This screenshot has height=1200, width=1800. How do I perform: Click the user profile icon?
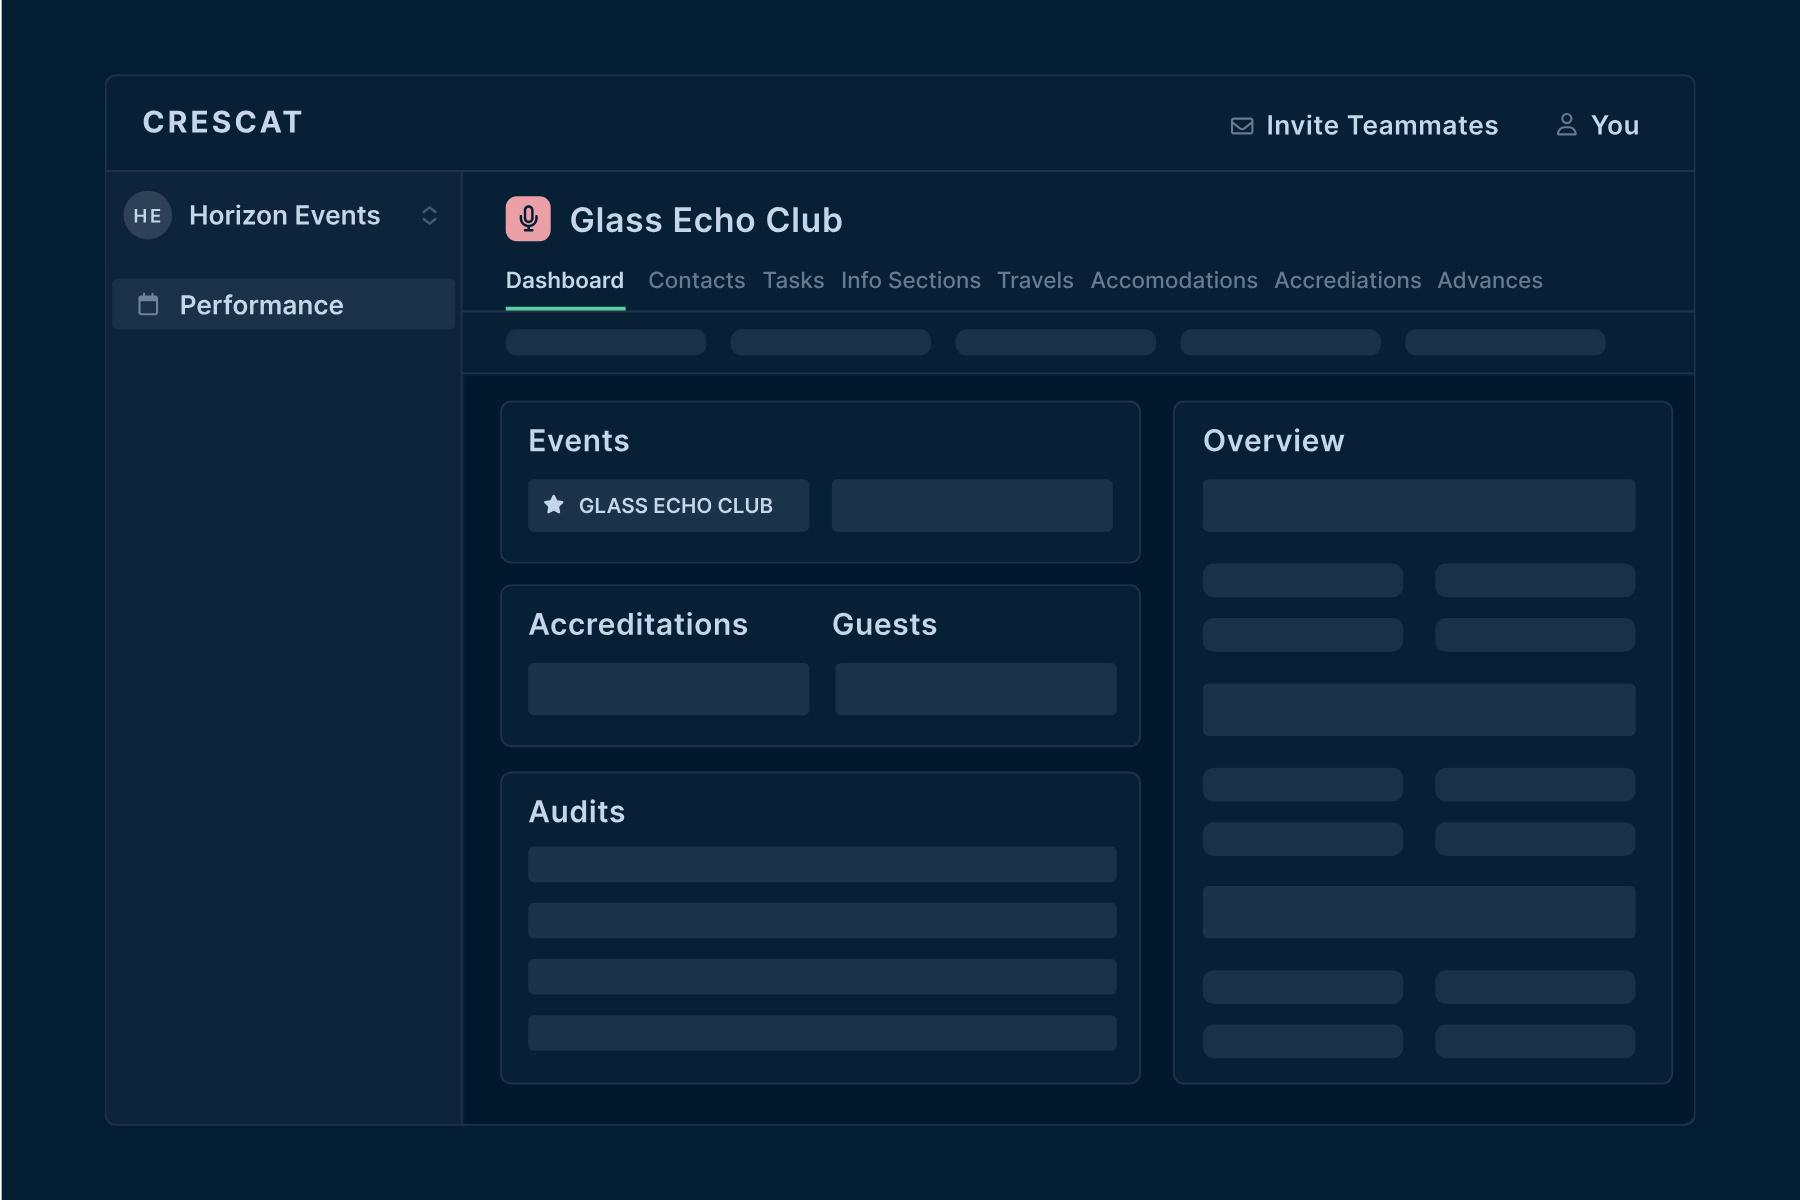[x=1567, y=125]
